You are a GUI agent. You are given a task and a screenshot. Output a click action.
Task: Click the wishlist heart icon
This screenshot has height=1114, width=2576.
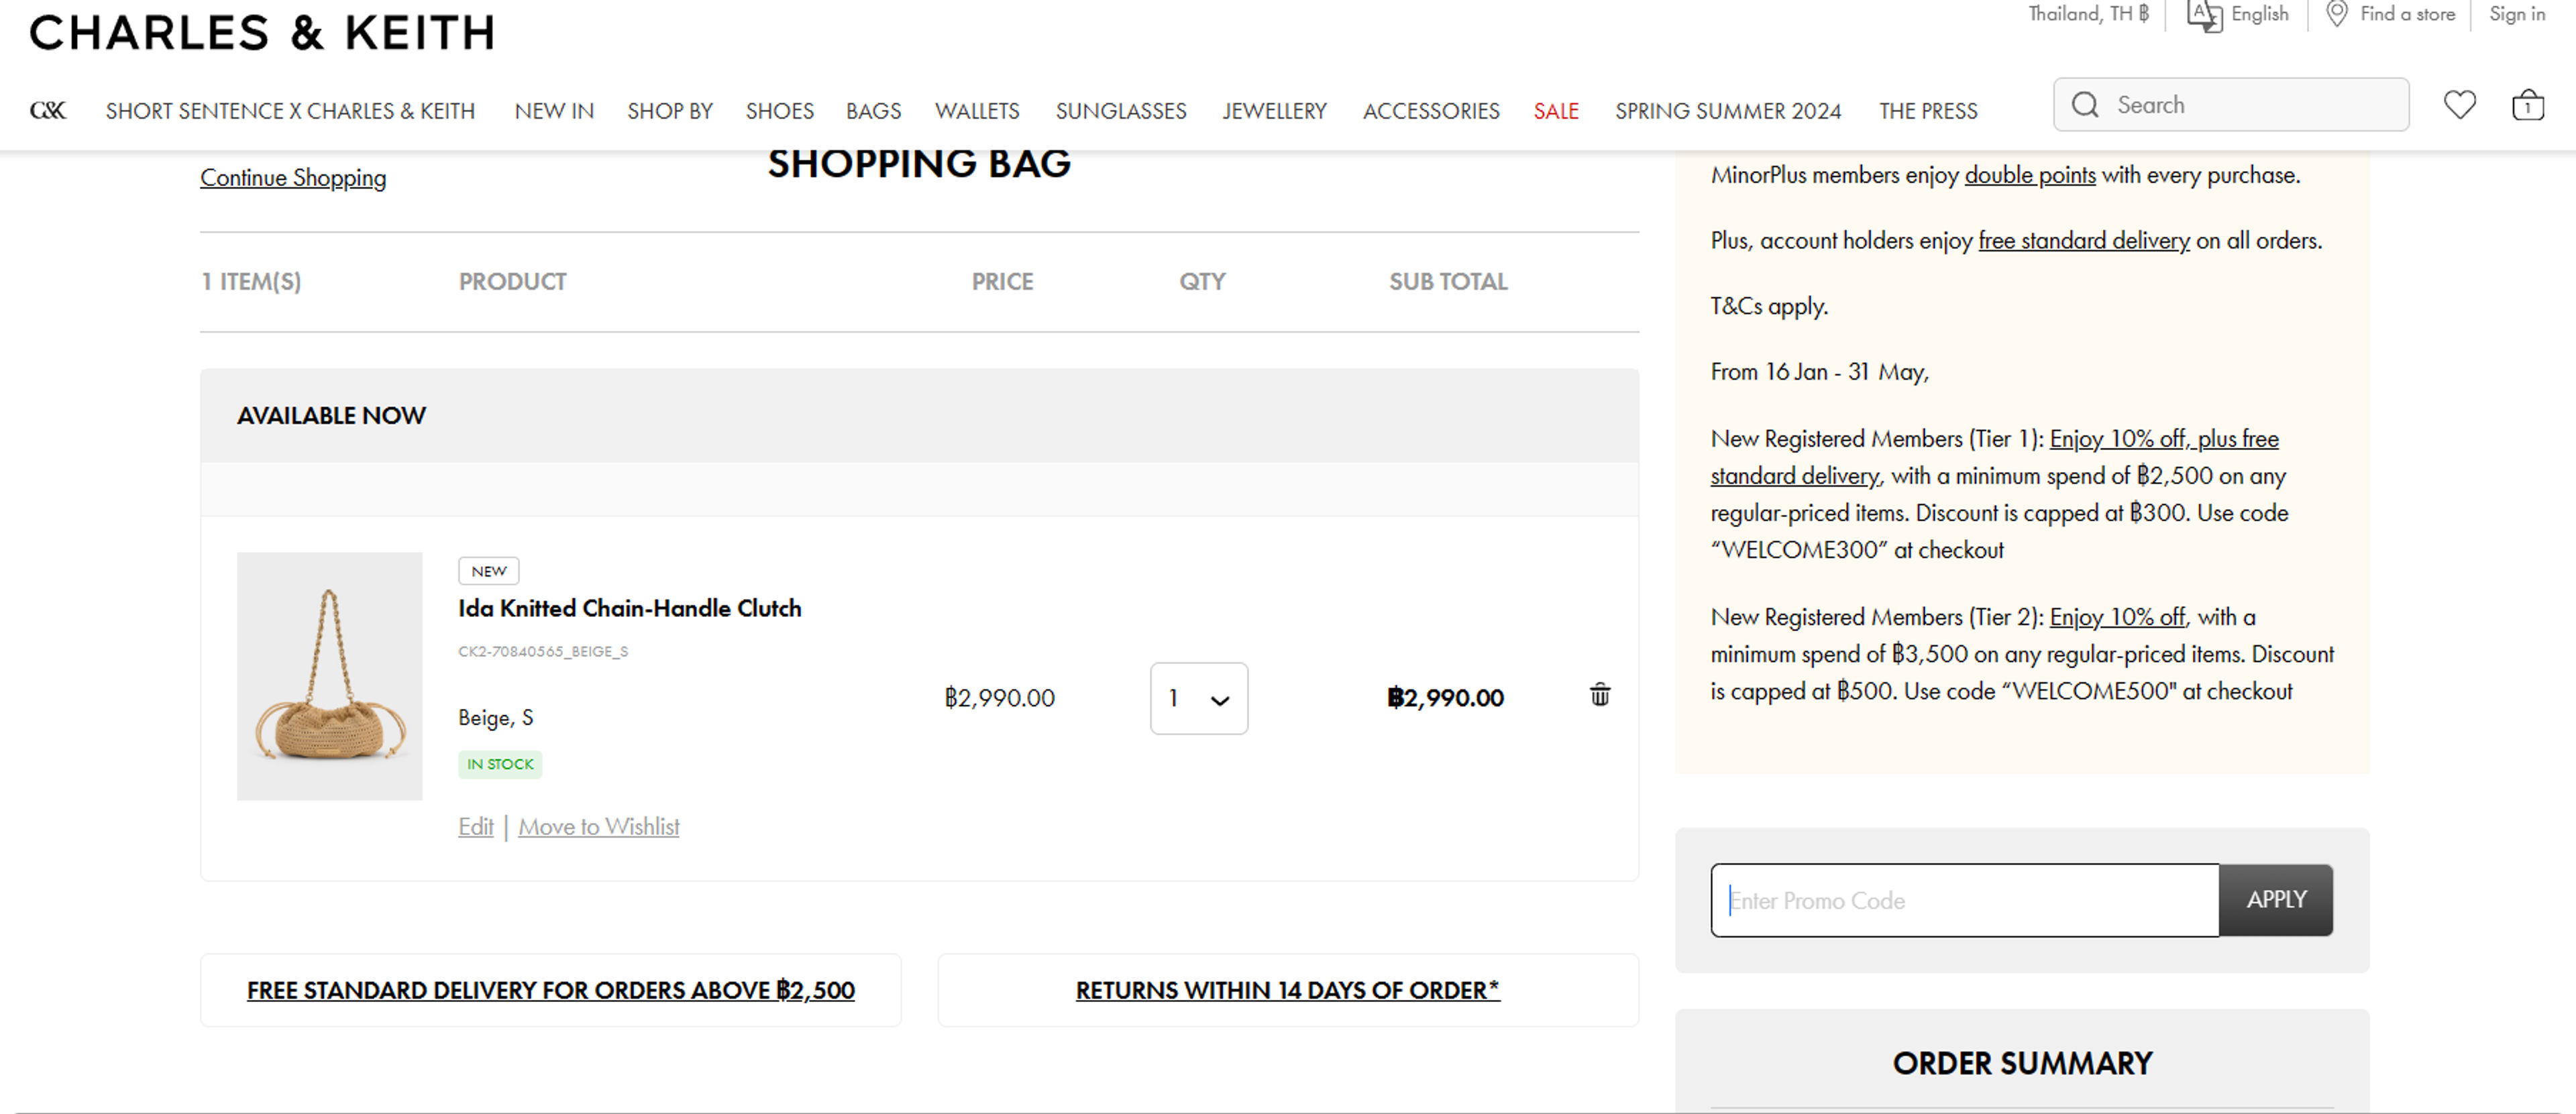coord(2459,104)
